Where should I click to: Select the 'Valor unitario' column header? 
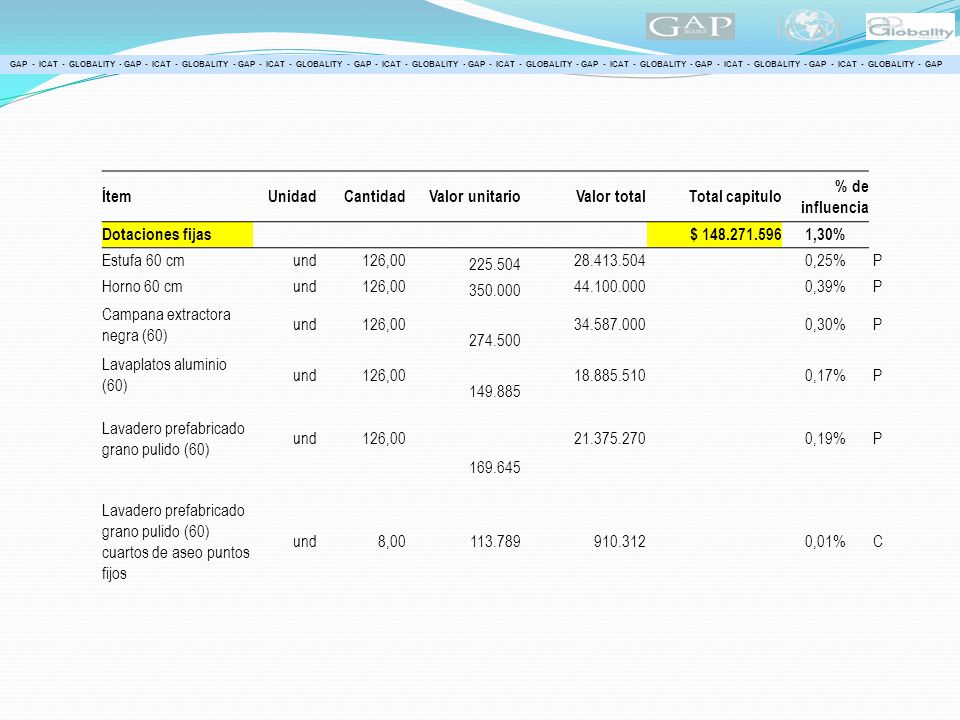[474, 197]
